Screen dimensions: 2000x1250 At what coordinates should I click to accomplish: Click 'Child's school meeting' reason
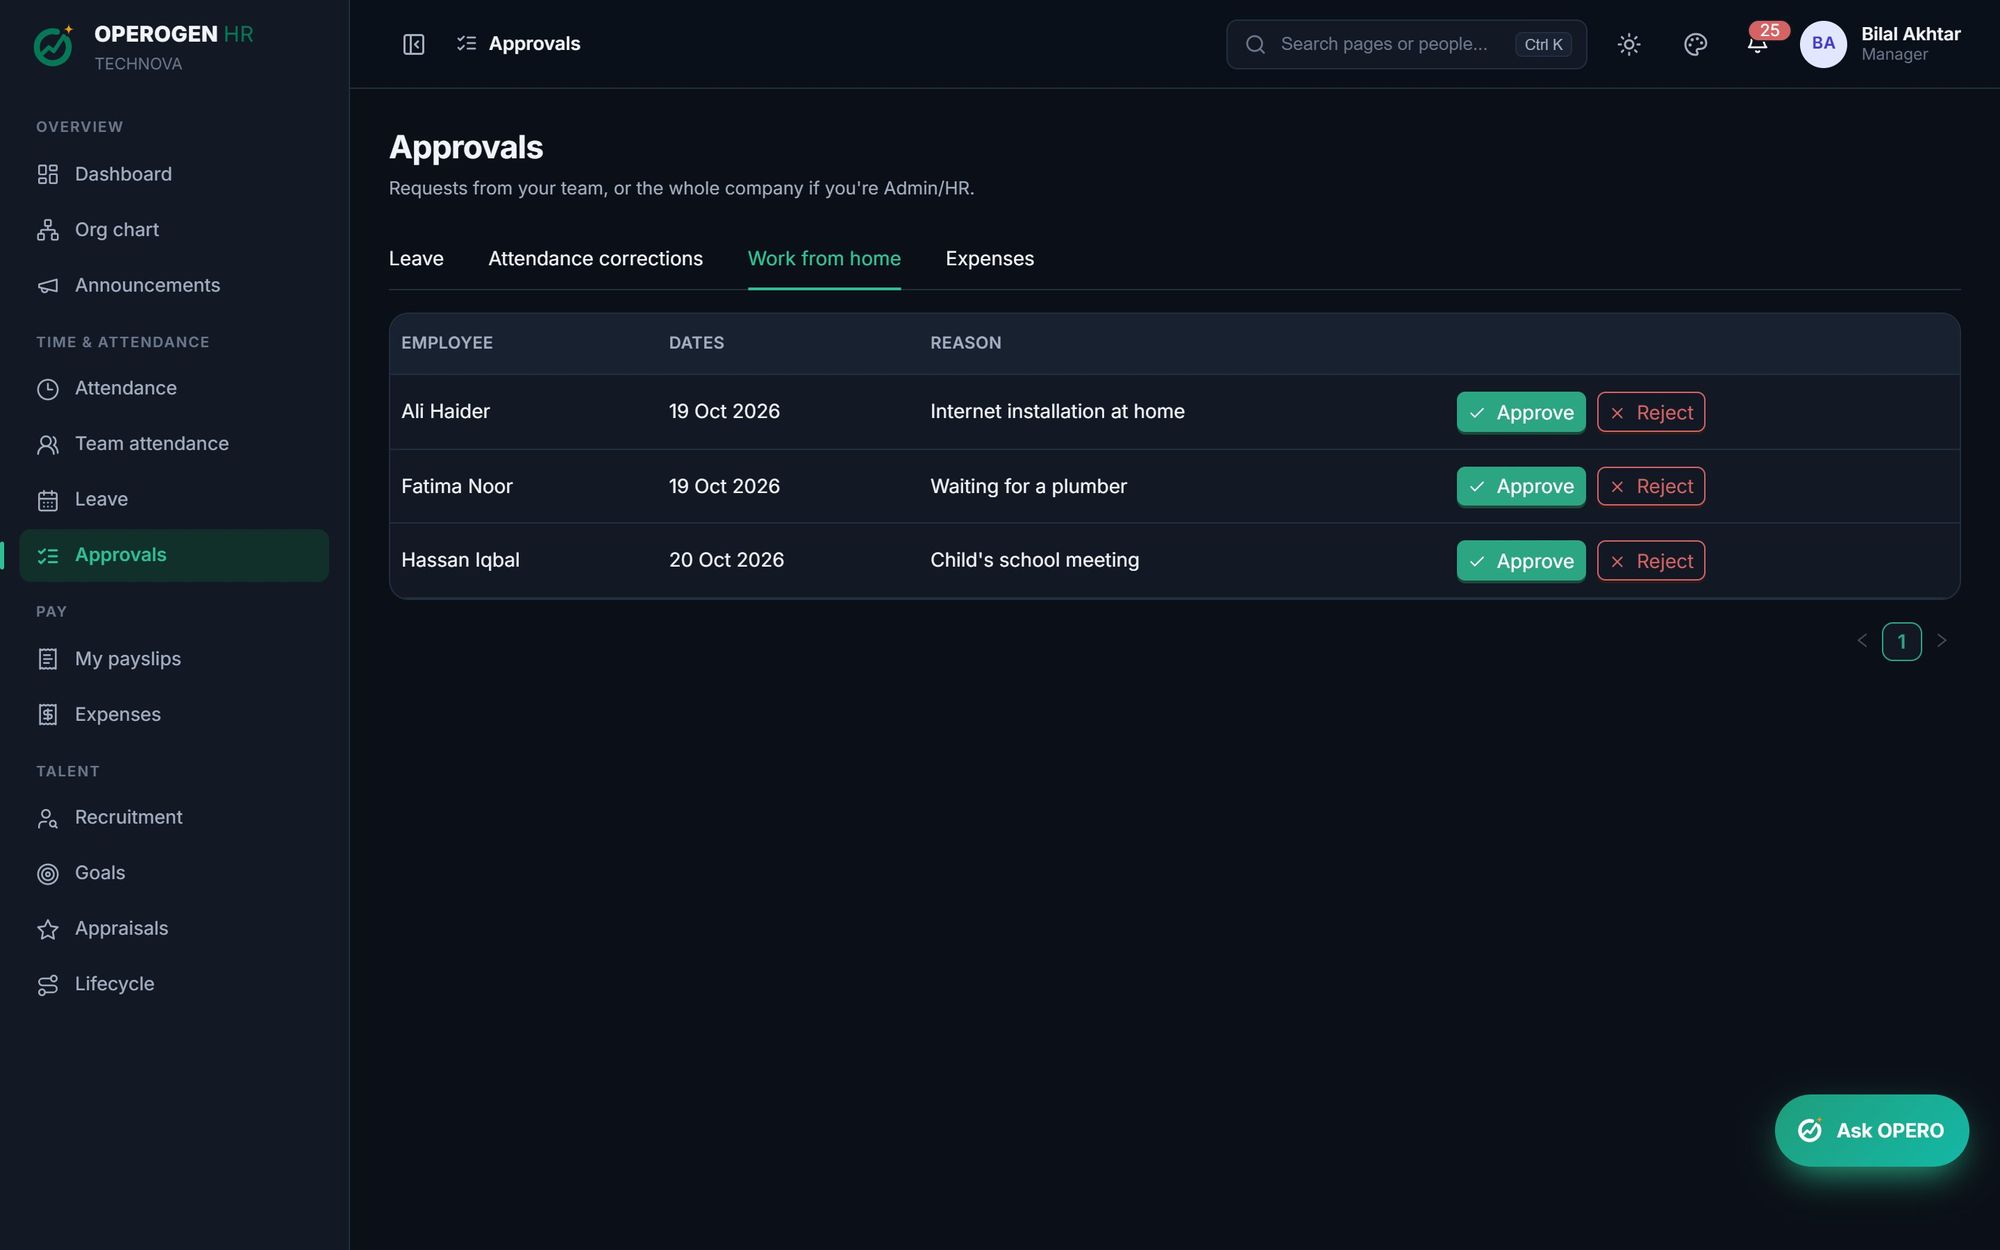(1034, 560)
